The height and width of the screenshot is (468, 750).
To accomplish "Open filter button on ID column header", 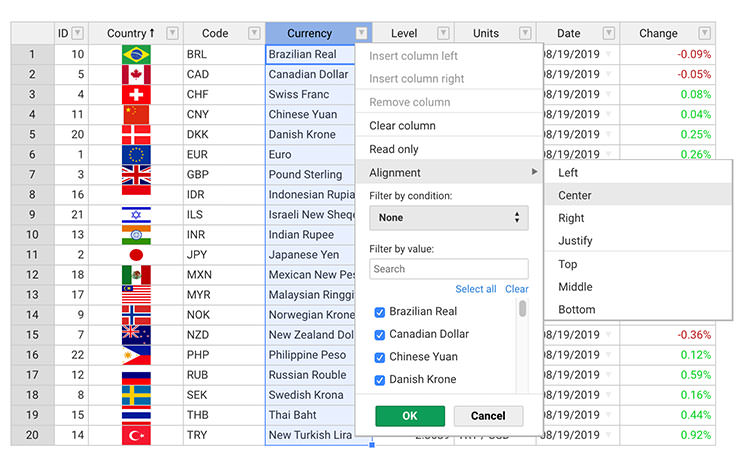I will [x=78, y=33].
